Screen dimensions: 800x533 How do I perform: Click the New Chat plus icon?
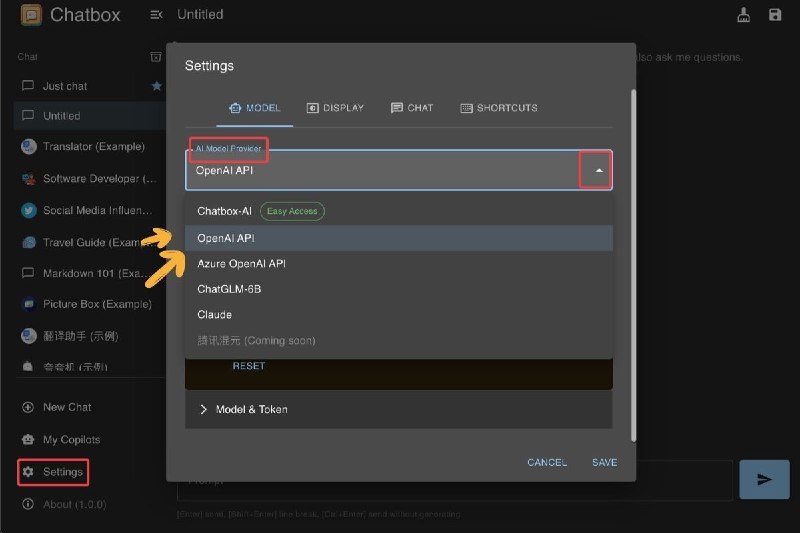coord(28,407)
